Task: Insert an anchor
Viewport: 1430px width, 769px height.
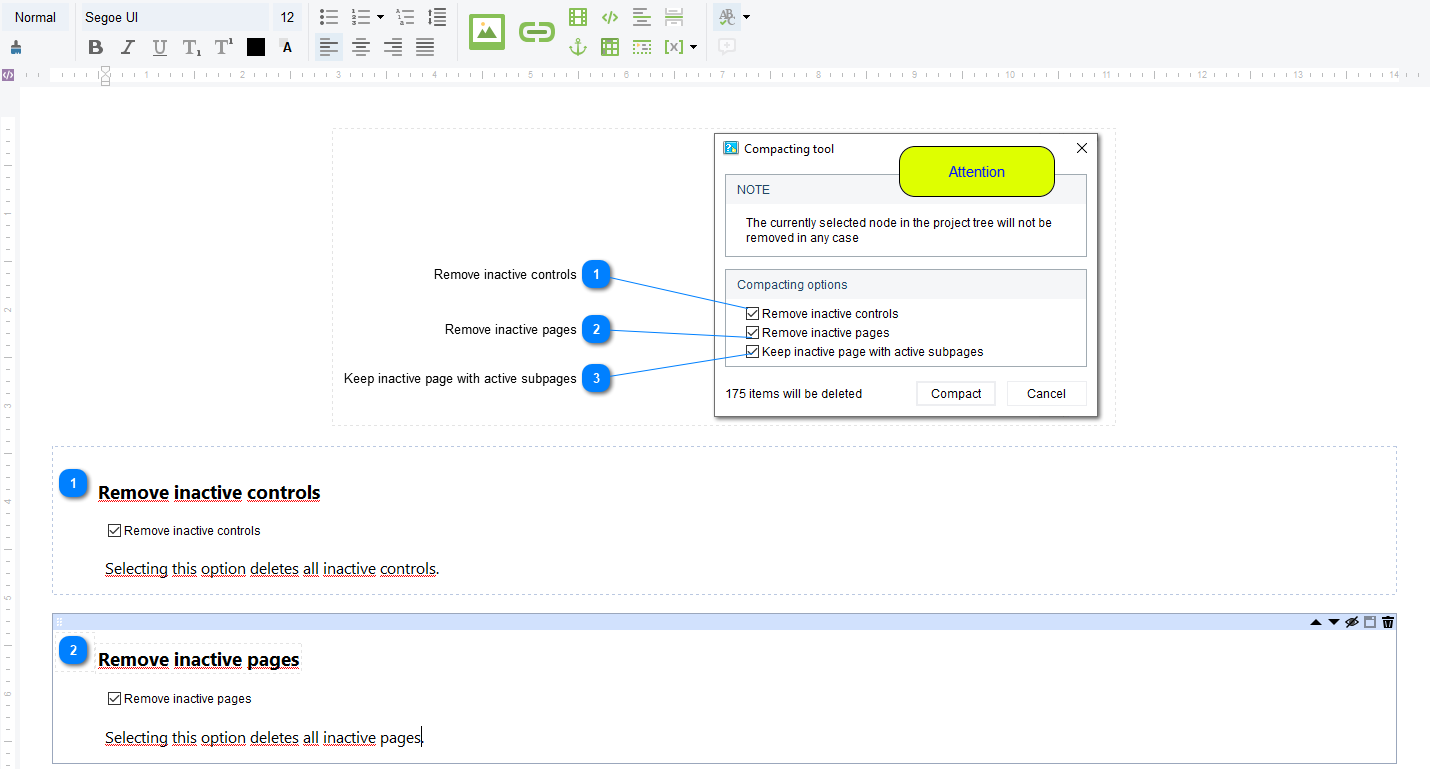Action: pos(578,47)
